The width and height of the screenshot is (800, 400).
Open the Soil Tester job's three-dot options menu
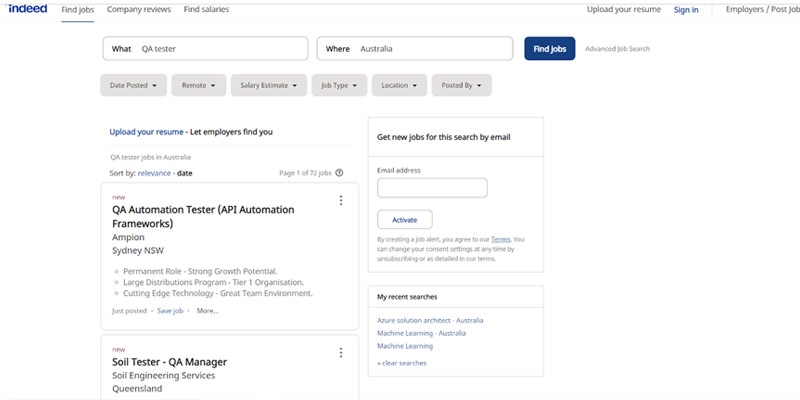(x=341, y=353)
